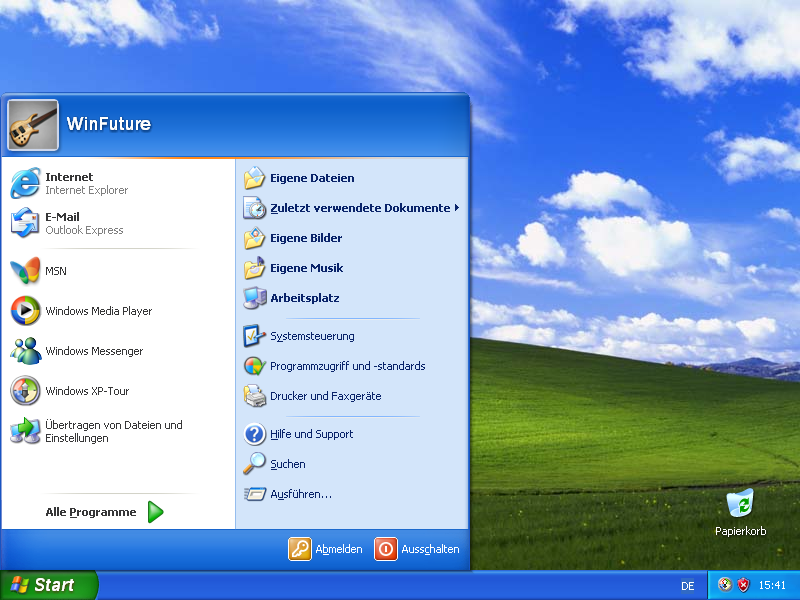Screen dimensions: 800x600
Task: Start Windows Media Player
Action: coord(97,311)
